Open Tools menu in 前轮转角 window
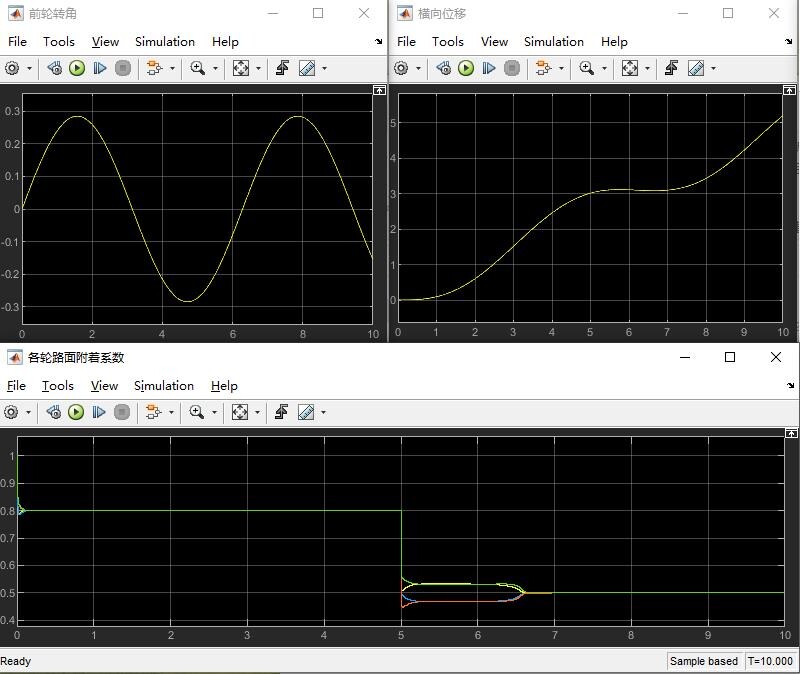 (59, 42)
